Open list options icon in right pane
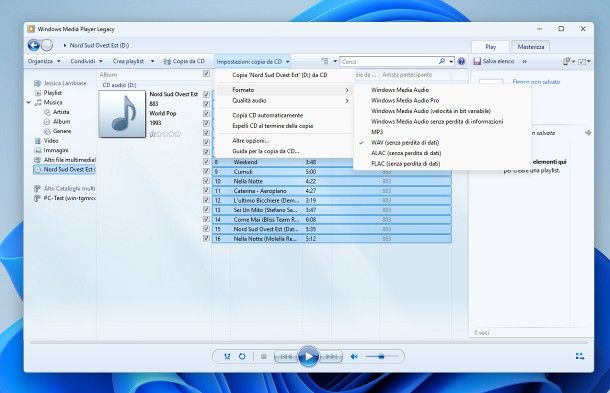610x393 pixels. pos(566,61)
